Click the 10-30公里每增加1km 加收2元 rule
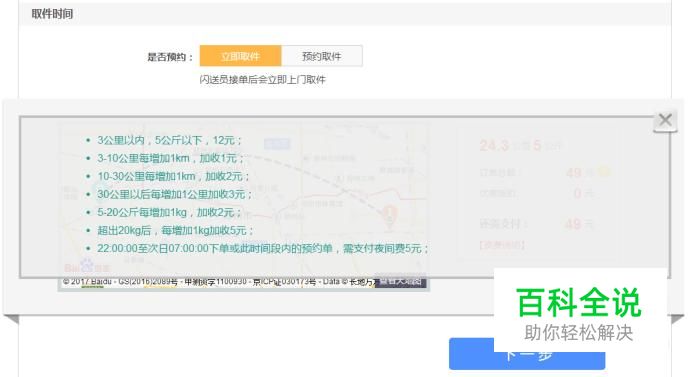Viewport: 692px width, 377px height. coord(173,176)
